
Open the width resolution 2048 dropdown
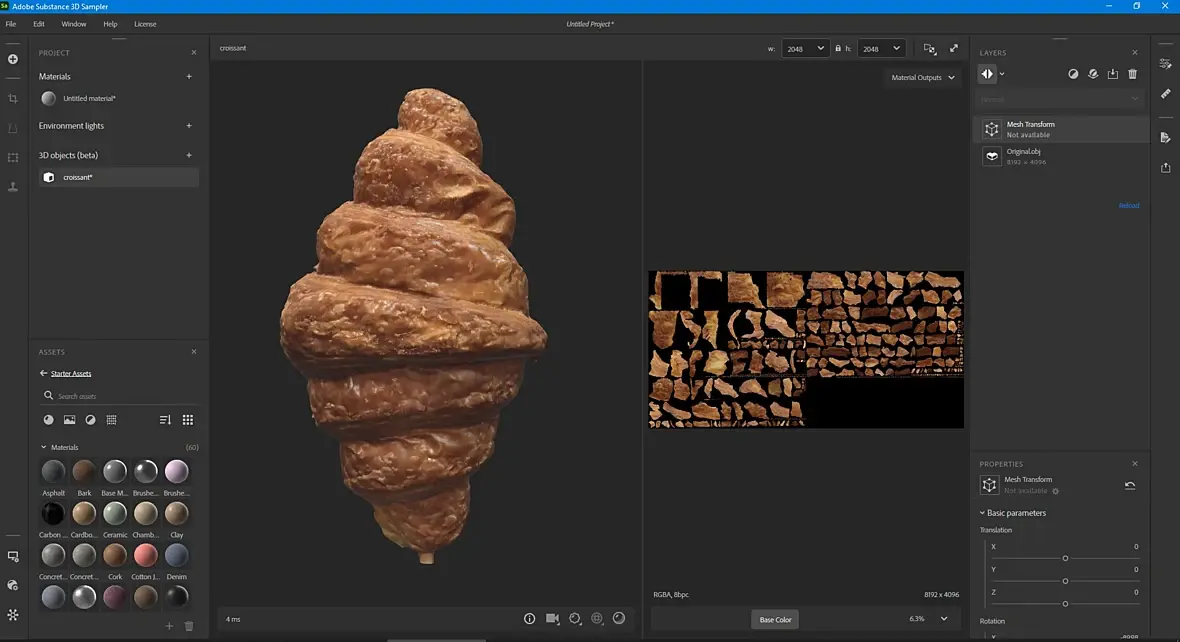[806, 48]
